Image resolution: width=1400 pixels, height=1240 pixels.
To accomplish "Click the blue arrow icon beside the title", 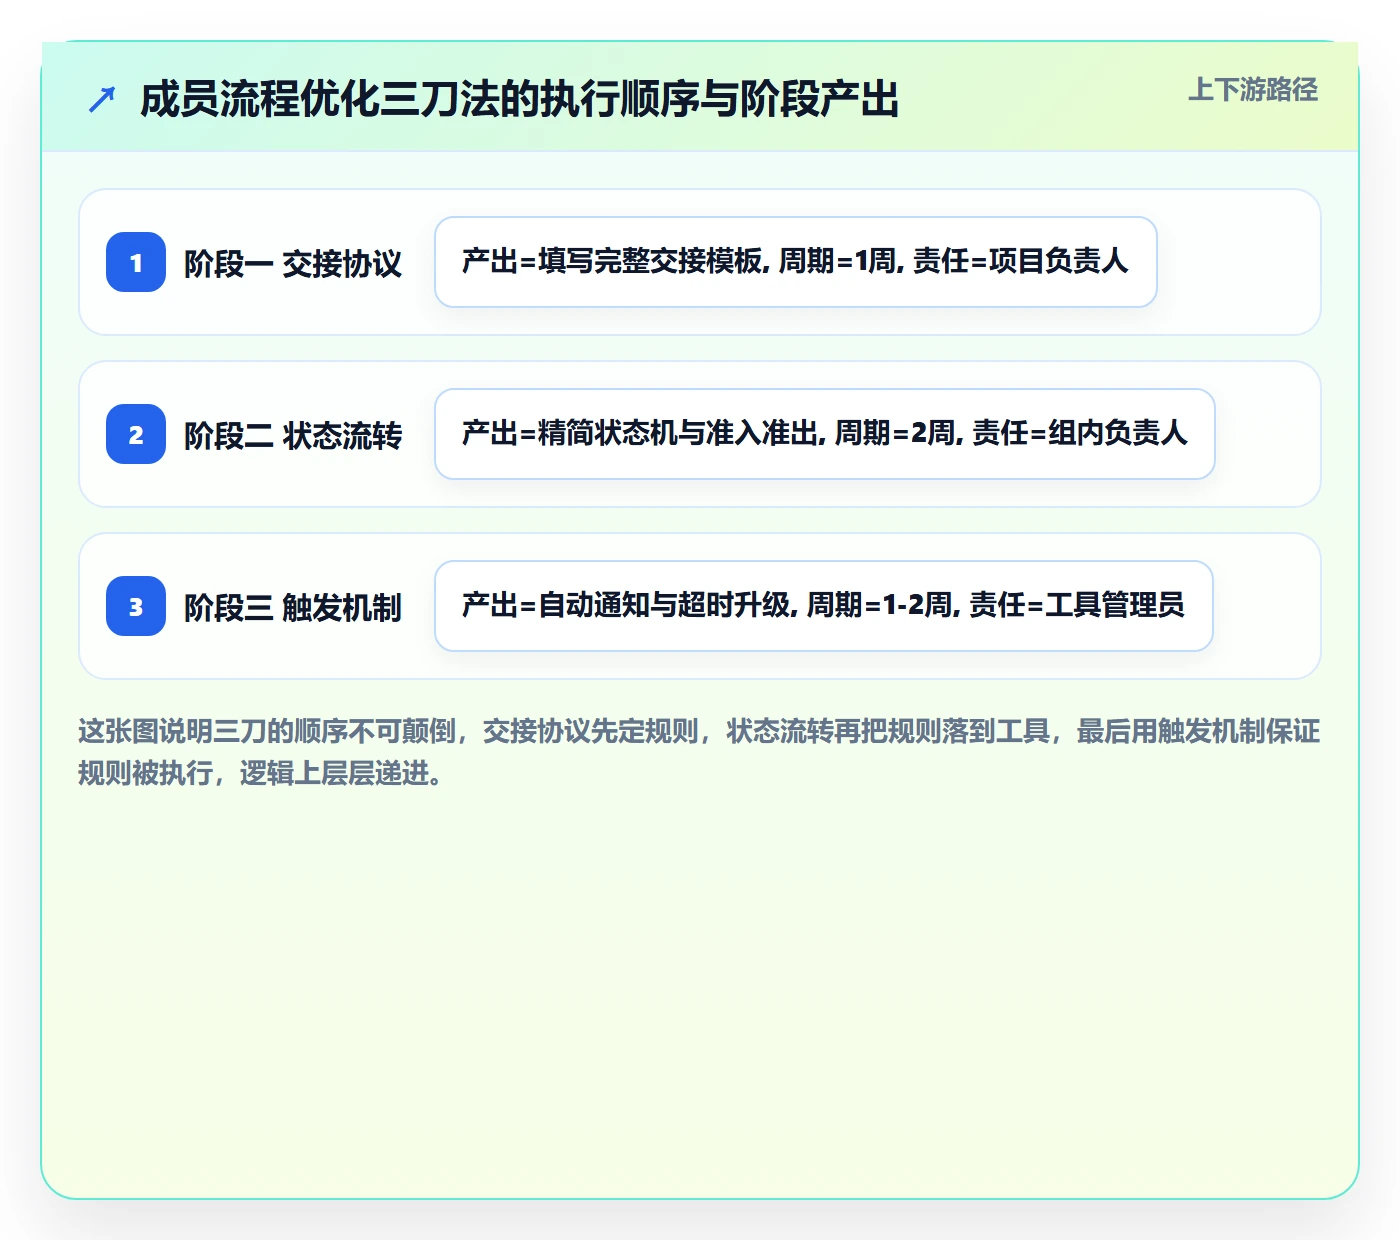I will (x=102, y=99).
